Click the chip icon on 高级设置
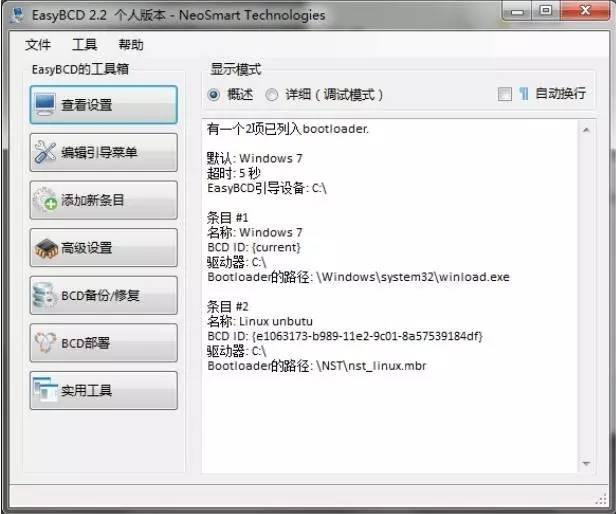 coord(46,248)
